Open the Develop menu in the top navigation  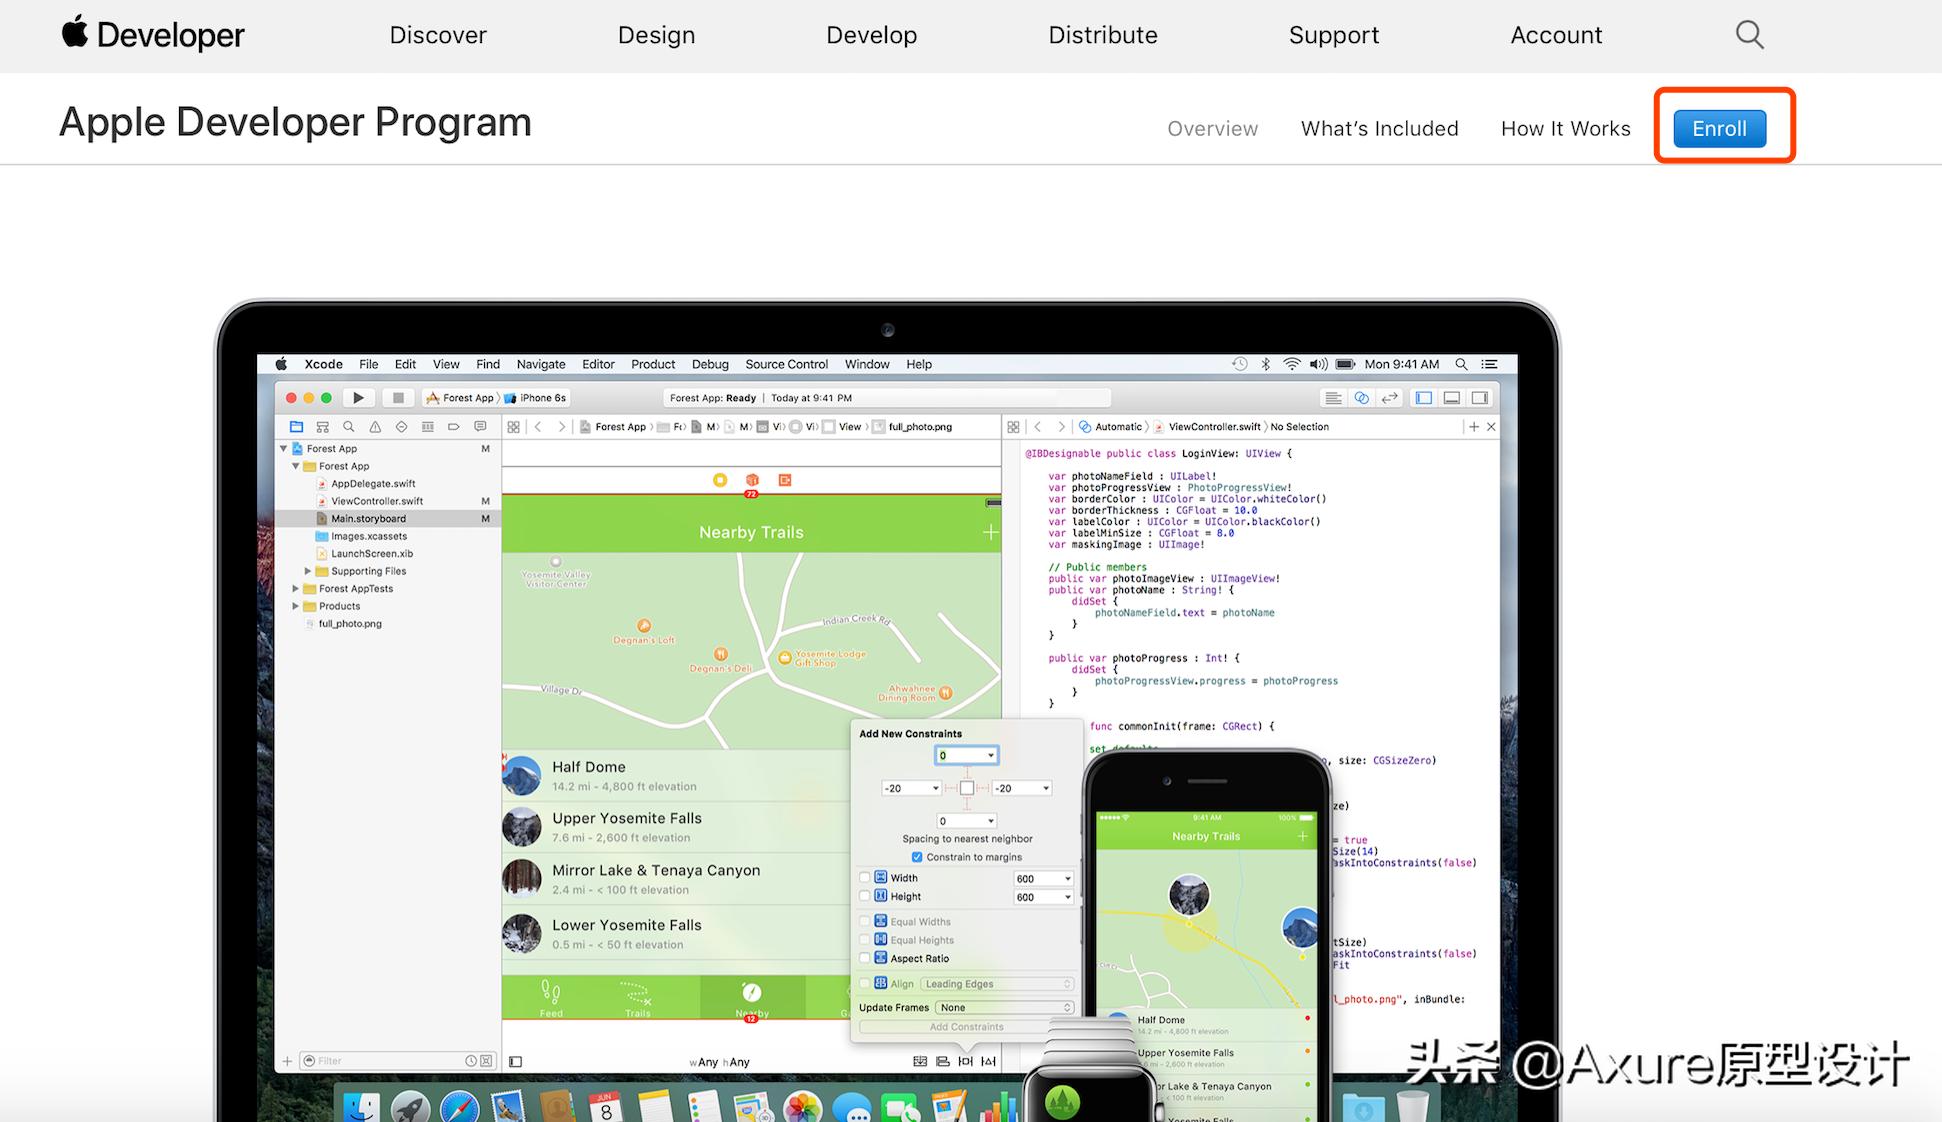871,35
